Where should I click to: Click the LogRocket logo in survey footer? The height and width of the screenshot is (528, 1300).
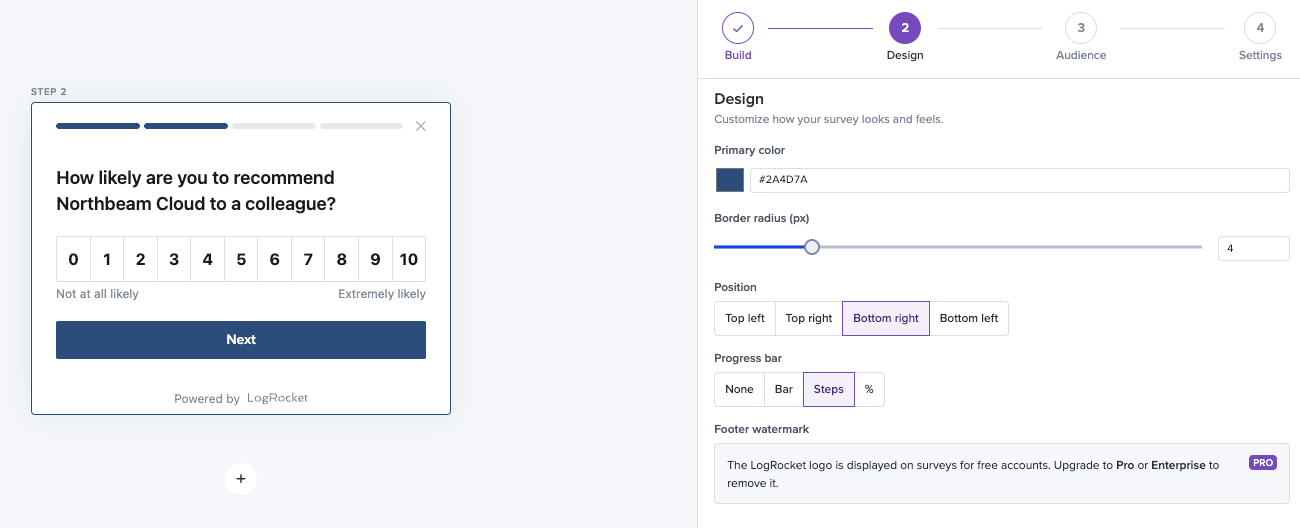click(x=277, y=398)
